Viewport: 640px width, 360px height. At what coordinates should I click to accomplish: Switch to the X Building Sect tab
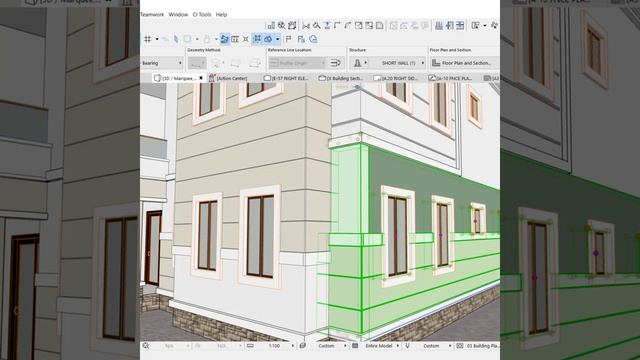click(341, 78)
